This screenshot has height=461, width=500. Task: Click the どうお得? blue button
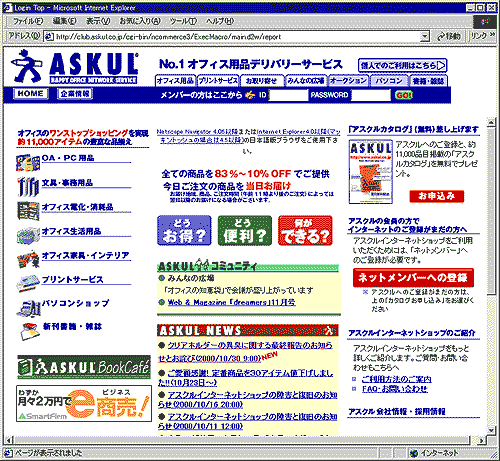184,231
